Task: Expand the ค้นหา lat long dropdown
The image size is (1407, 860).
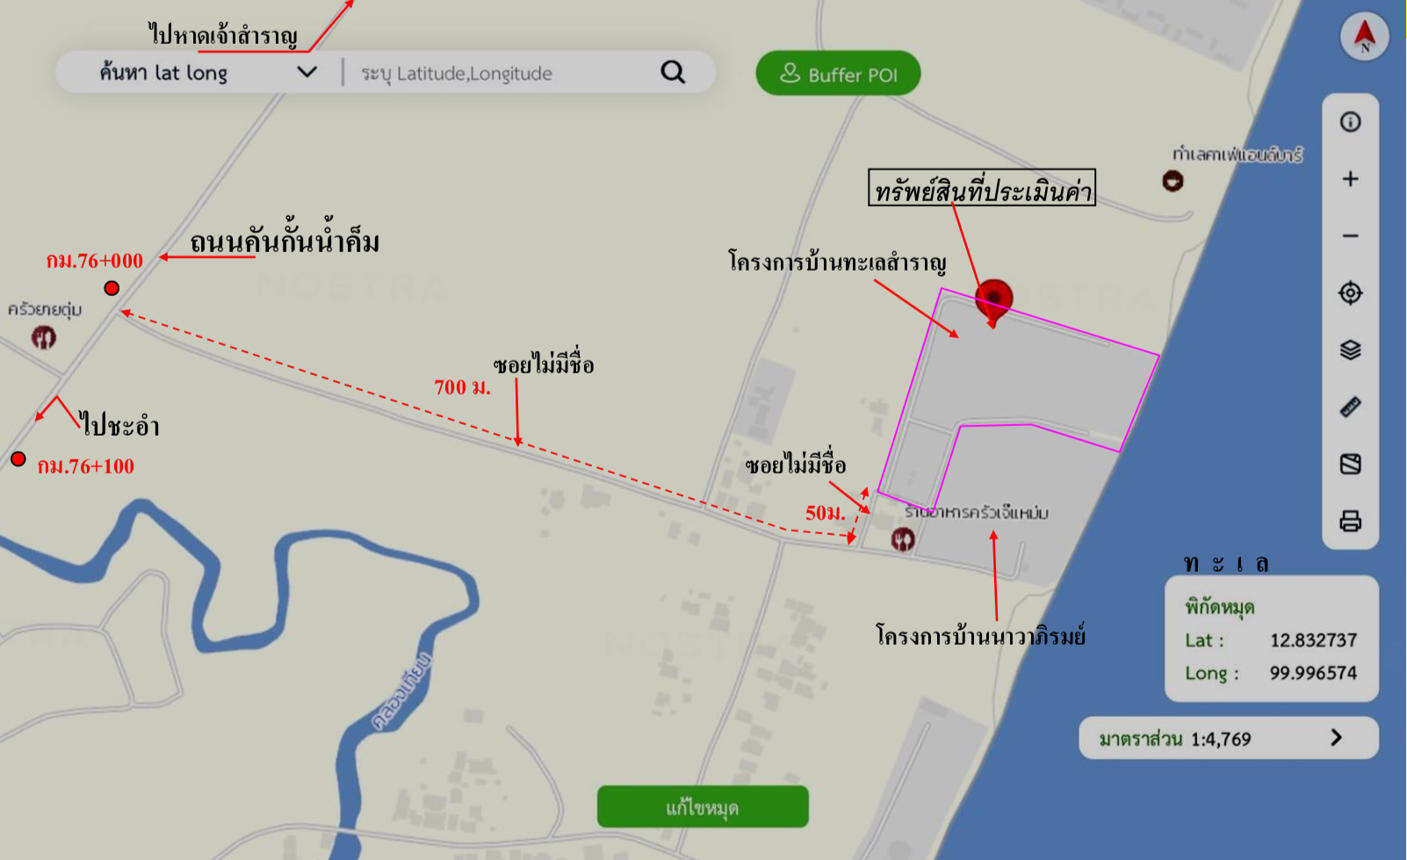Action: click(x=307, y=72)
